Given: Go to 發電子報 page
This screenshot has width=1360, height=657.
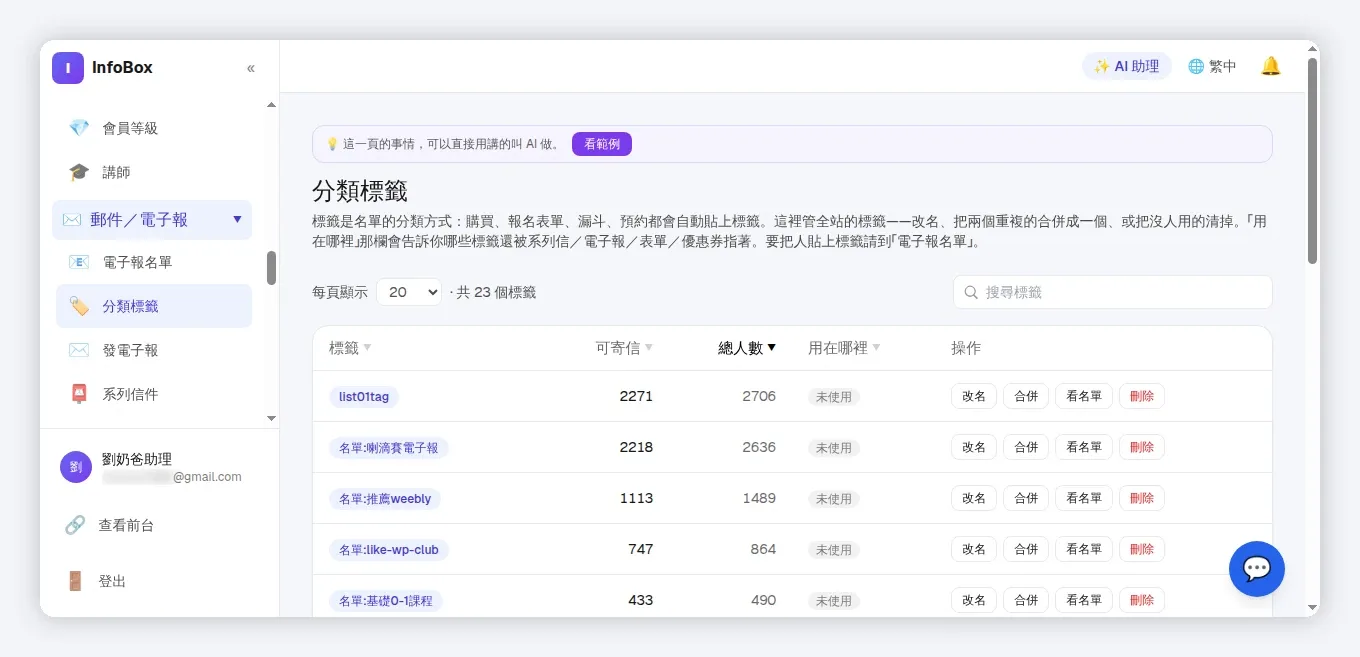Looking at the screenshot, I should click(x=154, y=350).
